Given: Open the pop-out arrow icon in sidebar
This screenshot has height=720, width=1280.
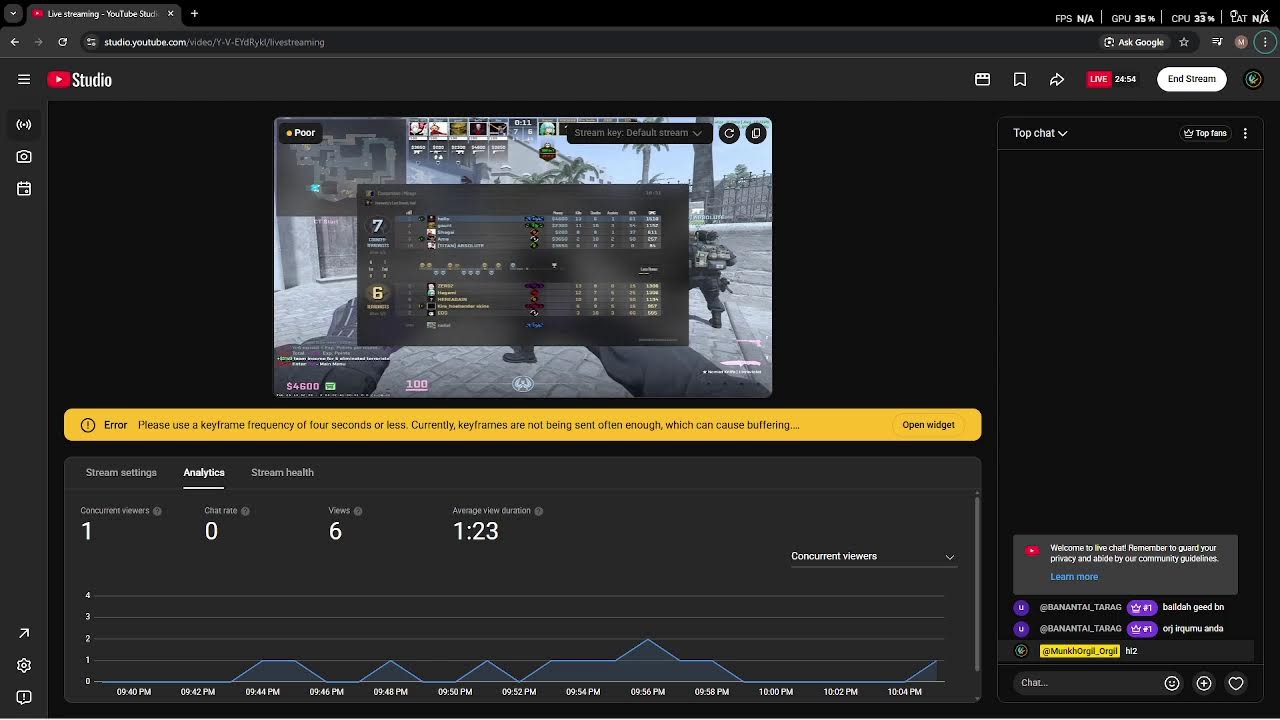Looking at the screenshot, I should (24, 633).
